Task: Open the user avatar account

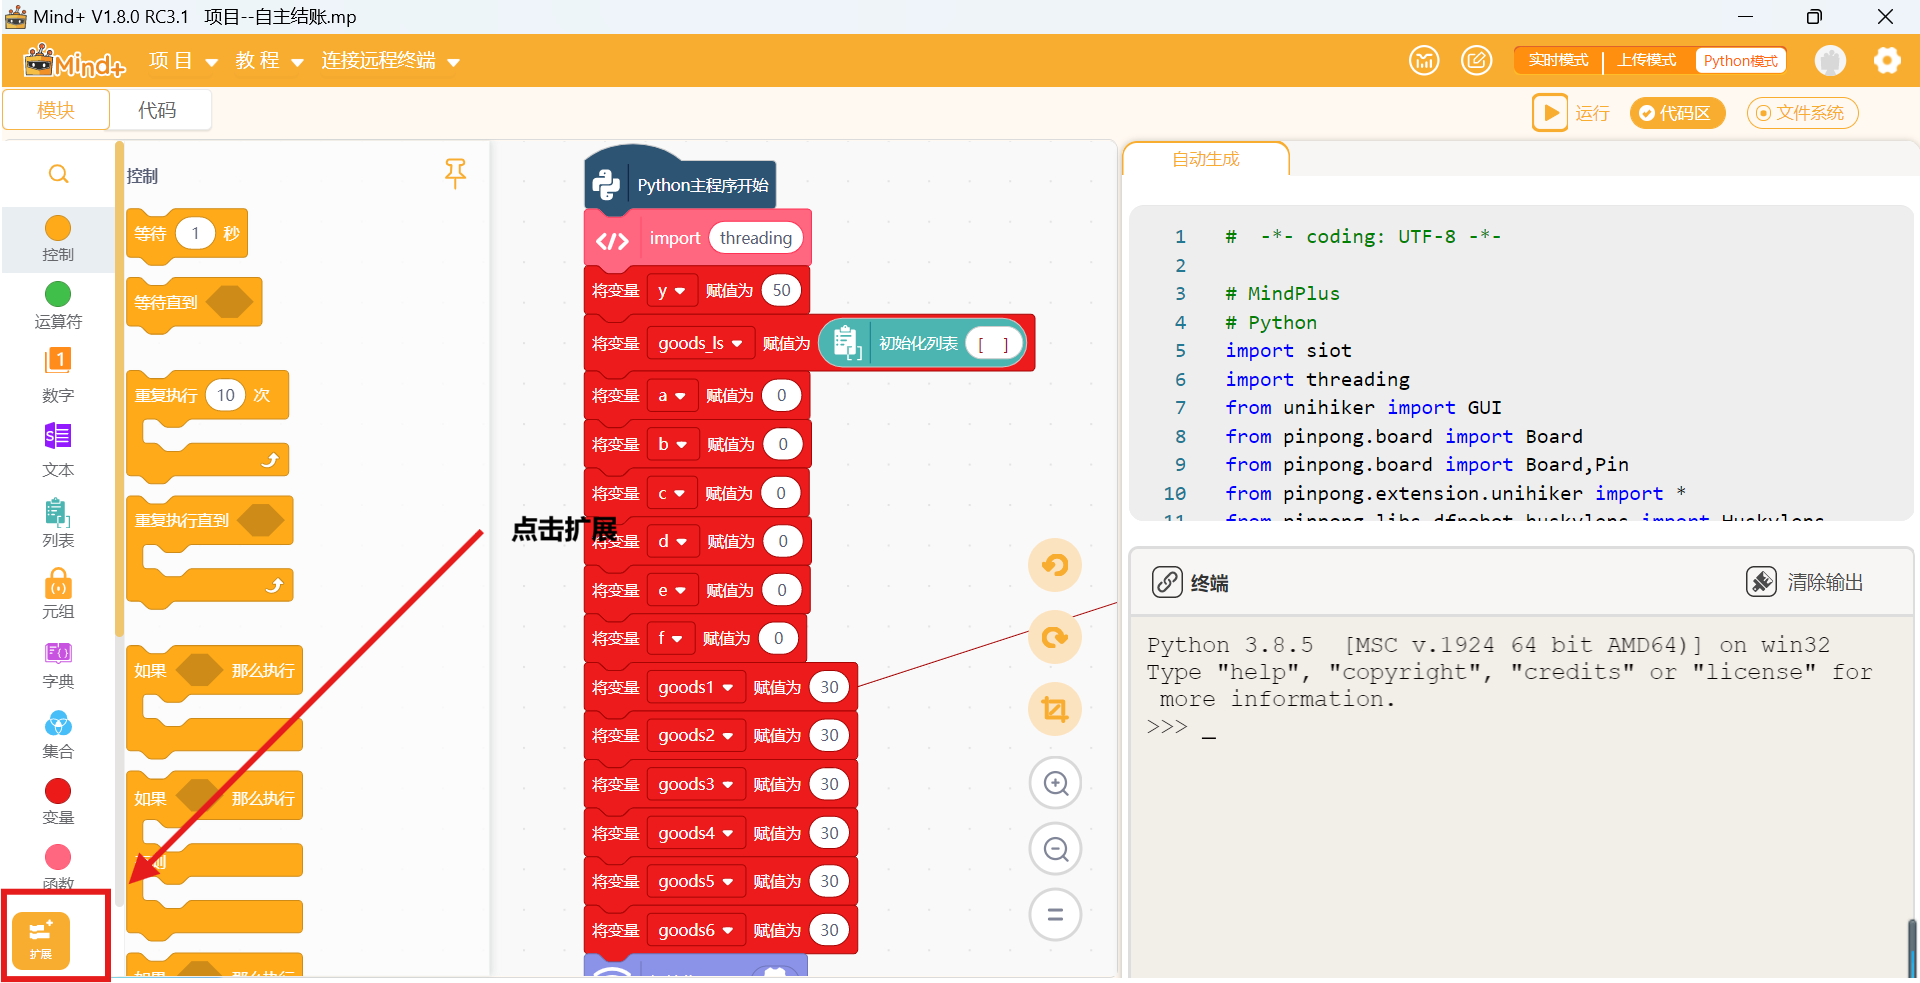Action: click(x=1830, y=61)
